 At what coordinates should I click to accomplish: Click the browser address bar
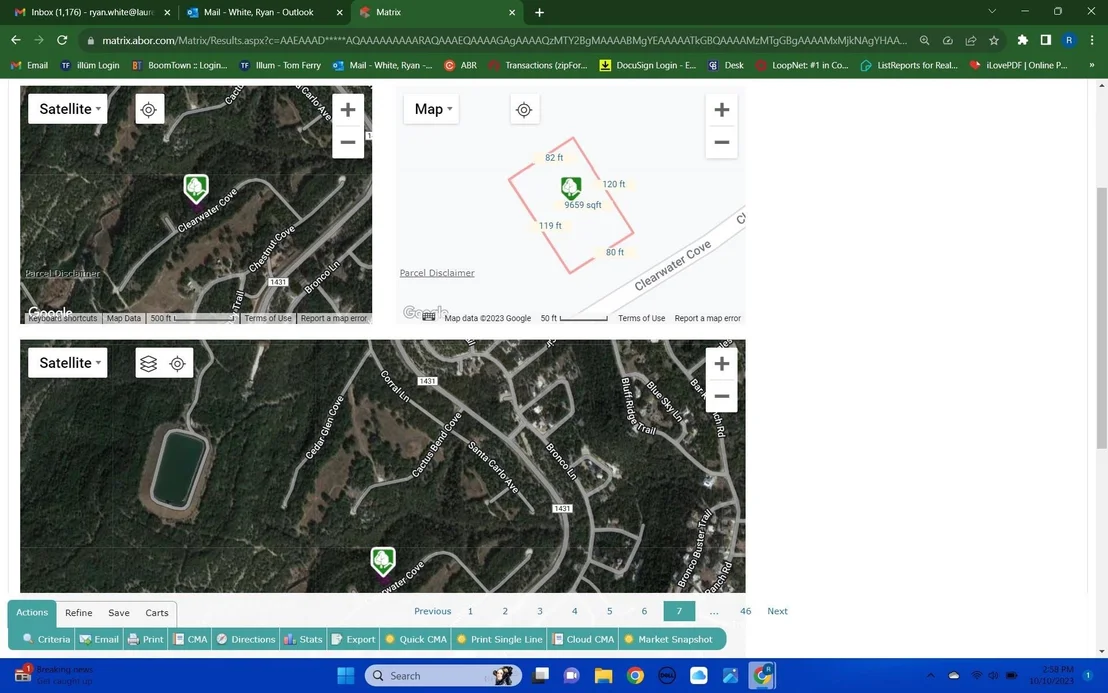[504, 40]
